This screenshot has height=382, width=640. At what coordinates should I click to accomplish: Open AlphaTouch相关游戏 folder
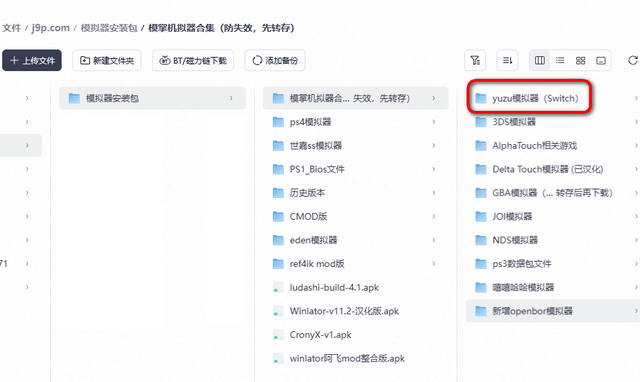553,145
